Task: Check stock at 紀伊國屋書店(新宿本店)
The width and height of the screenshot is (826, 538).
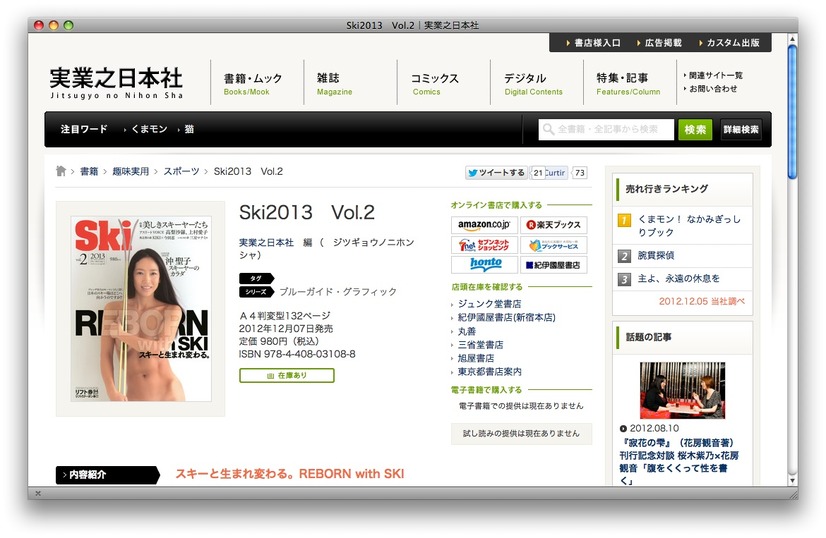Action: click(x=506, y=317)
